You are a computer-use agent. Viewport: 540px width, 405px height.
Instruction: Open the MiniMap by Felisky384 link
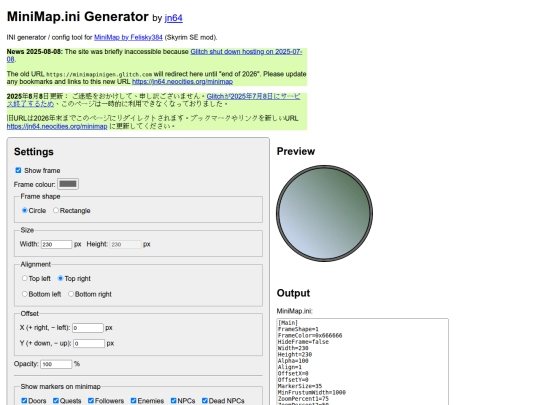click(x=128, y=37)
